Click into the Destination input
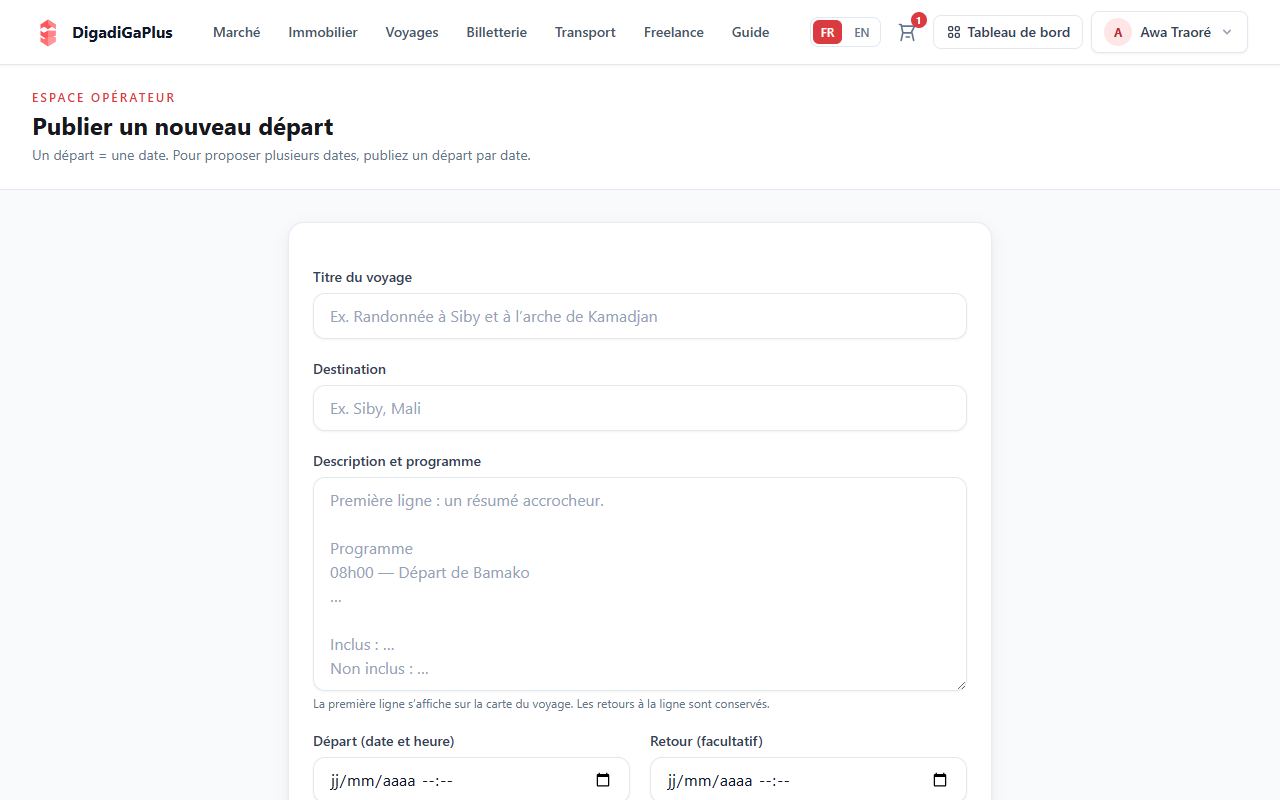Image resolution: width=1280 pixels, height=800 pixels. (x=640, y=408)
